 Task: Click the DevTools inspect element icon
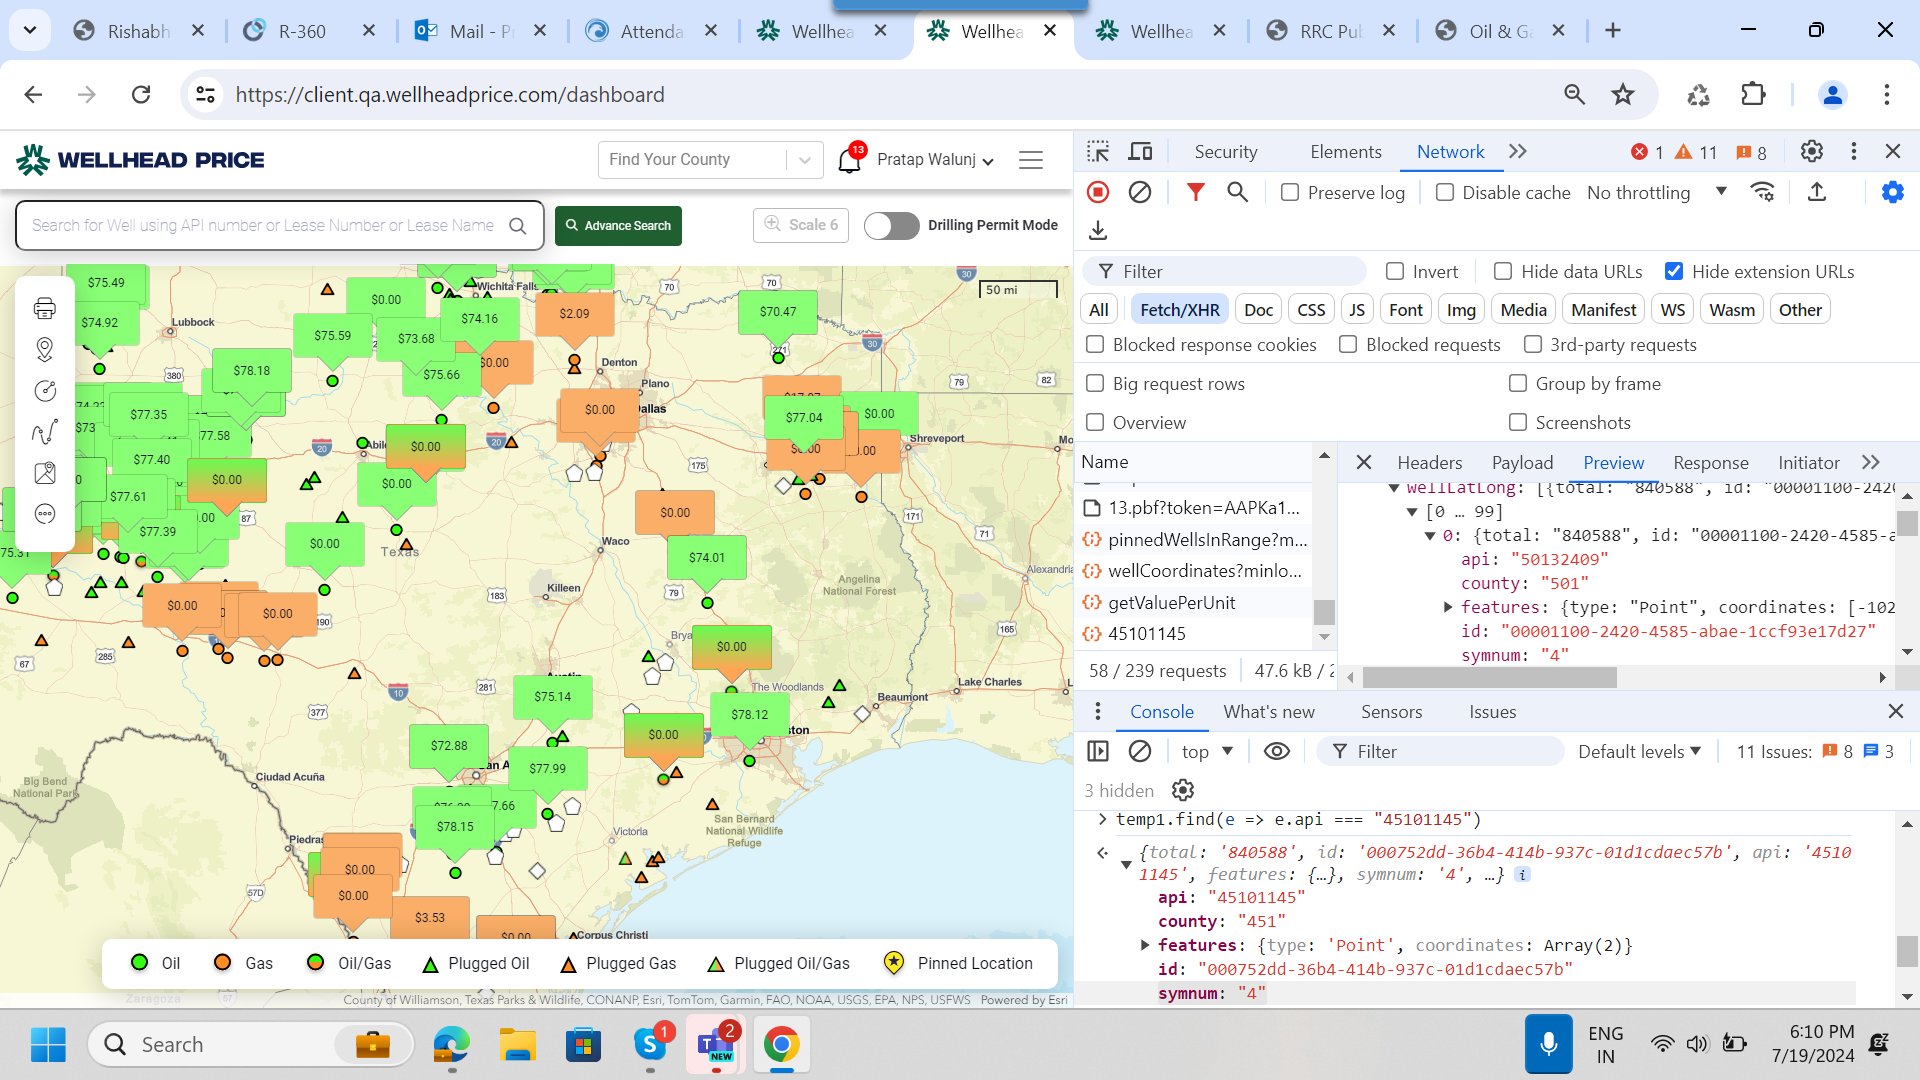(1098, 152)
